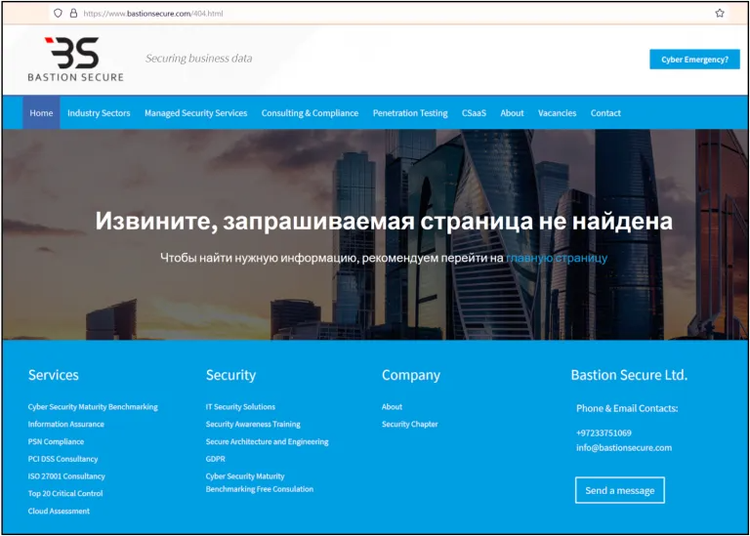The width and height of the screenshot is (750, 536).
Task: Open Cyber Security Maturity Benchmarking footer link
Action: click(93, 407)
